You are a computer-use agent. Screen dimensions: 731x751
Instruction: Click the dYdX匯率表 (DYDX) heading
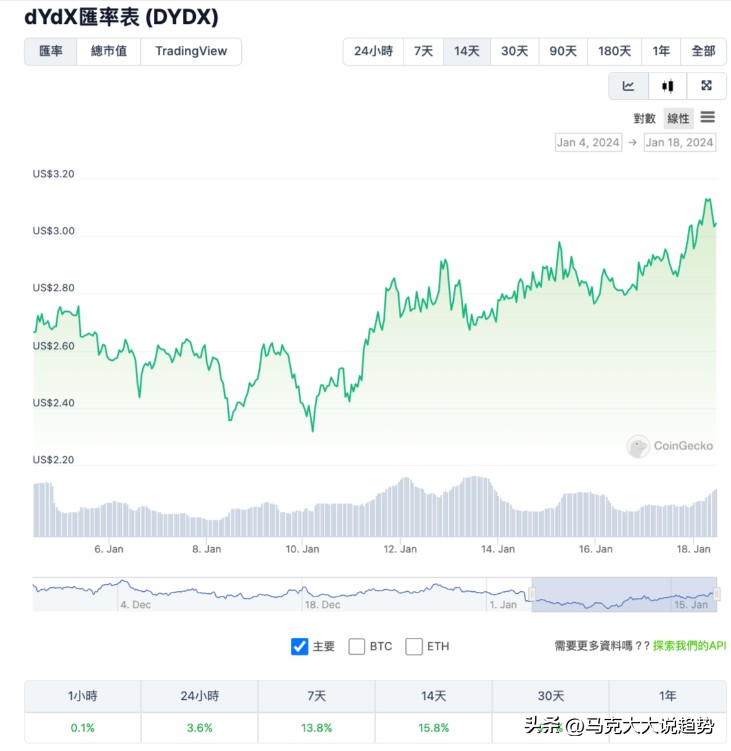point(121,17)
